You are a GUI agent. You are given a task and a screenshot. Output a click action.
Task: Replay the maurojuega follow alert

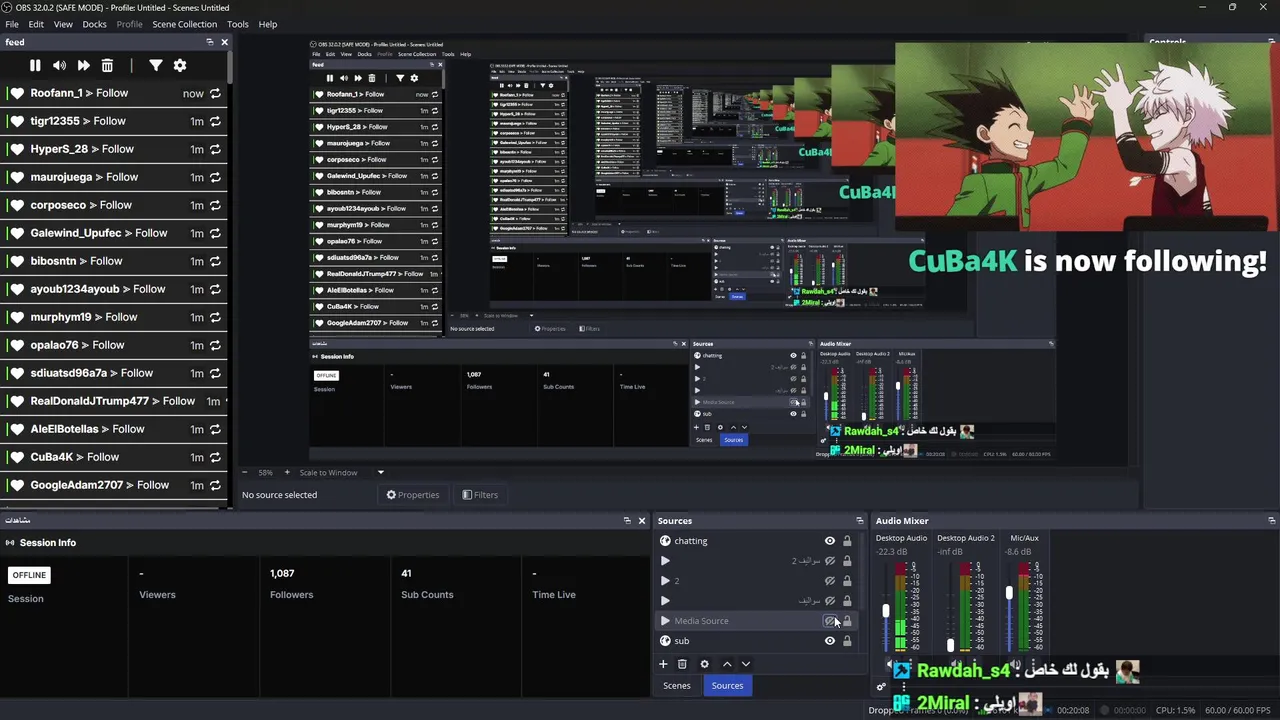click(215, 177)
